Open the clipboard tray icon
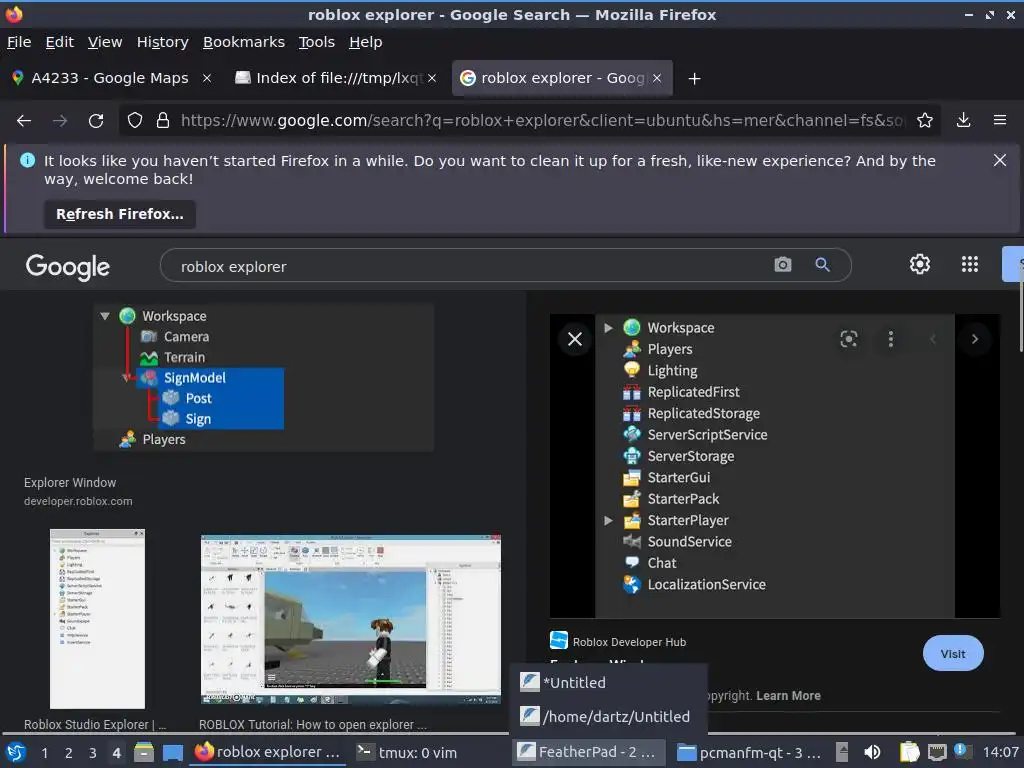The width and height of the screenshot is (1024, 768). [x=909, y=752]
